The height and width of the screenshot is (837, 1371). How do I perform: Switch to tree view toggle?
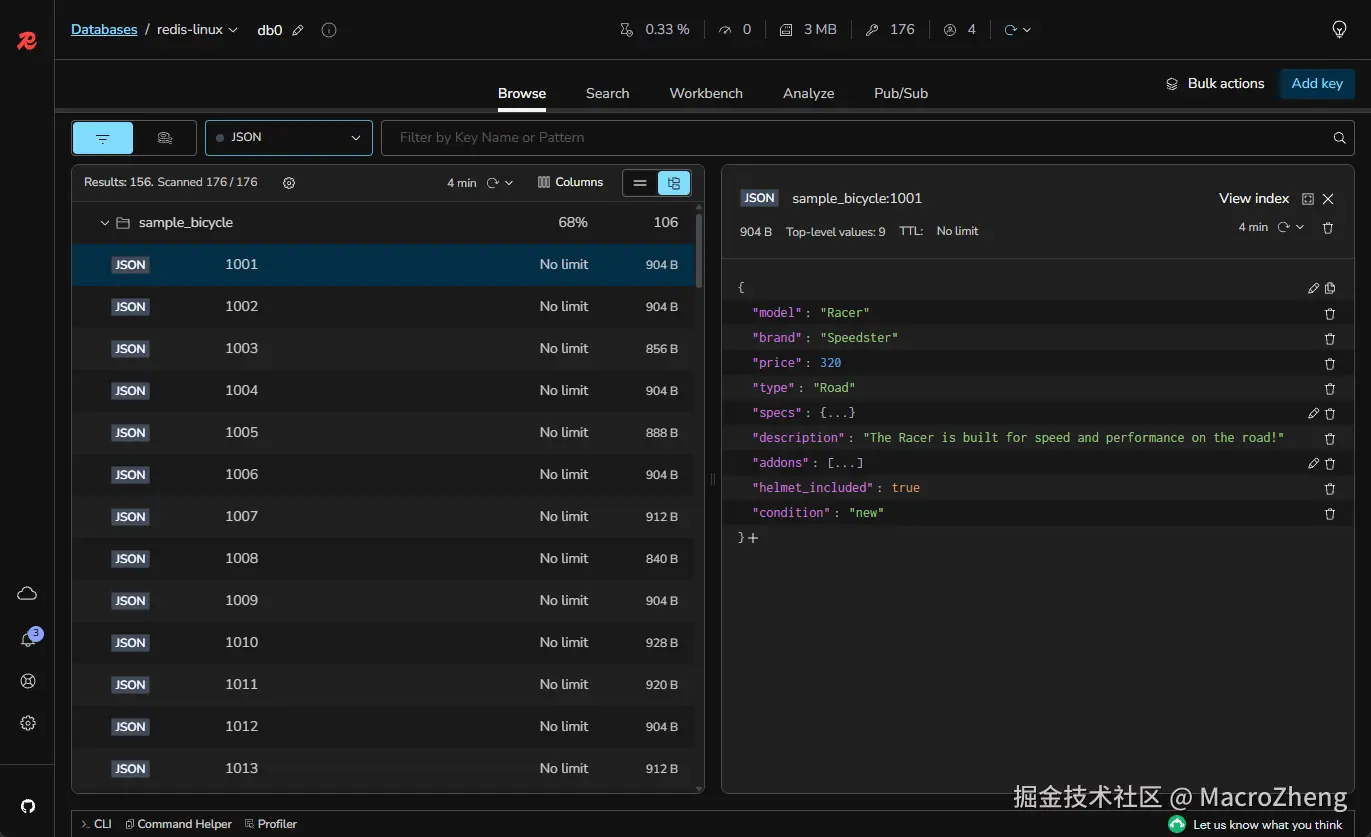click(674, 183)
